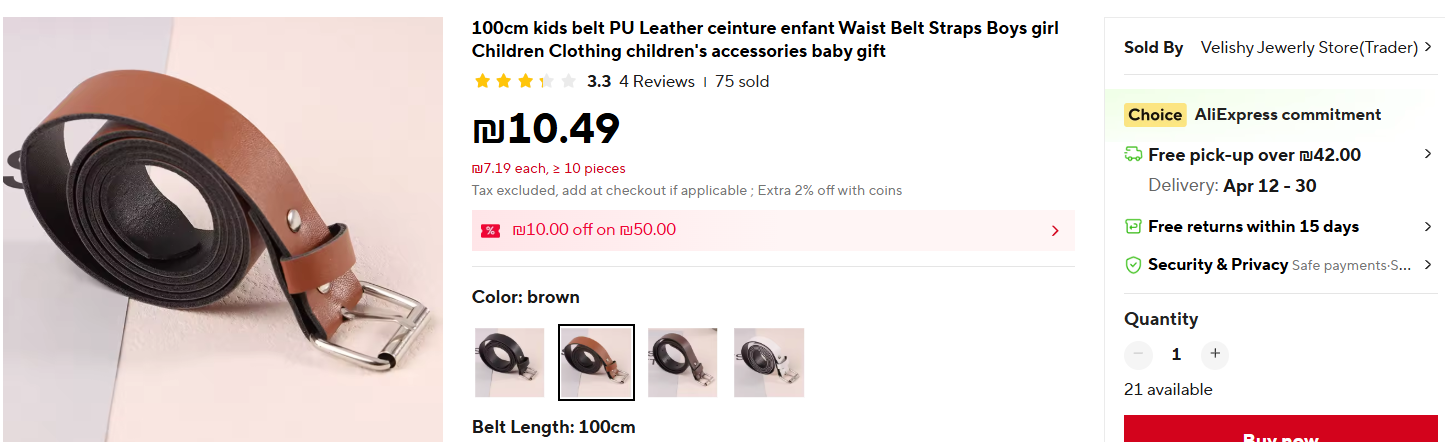The width and height of the screenshot is (1445, 442).
Task: Click the Buy now button
Action: 1280,432
